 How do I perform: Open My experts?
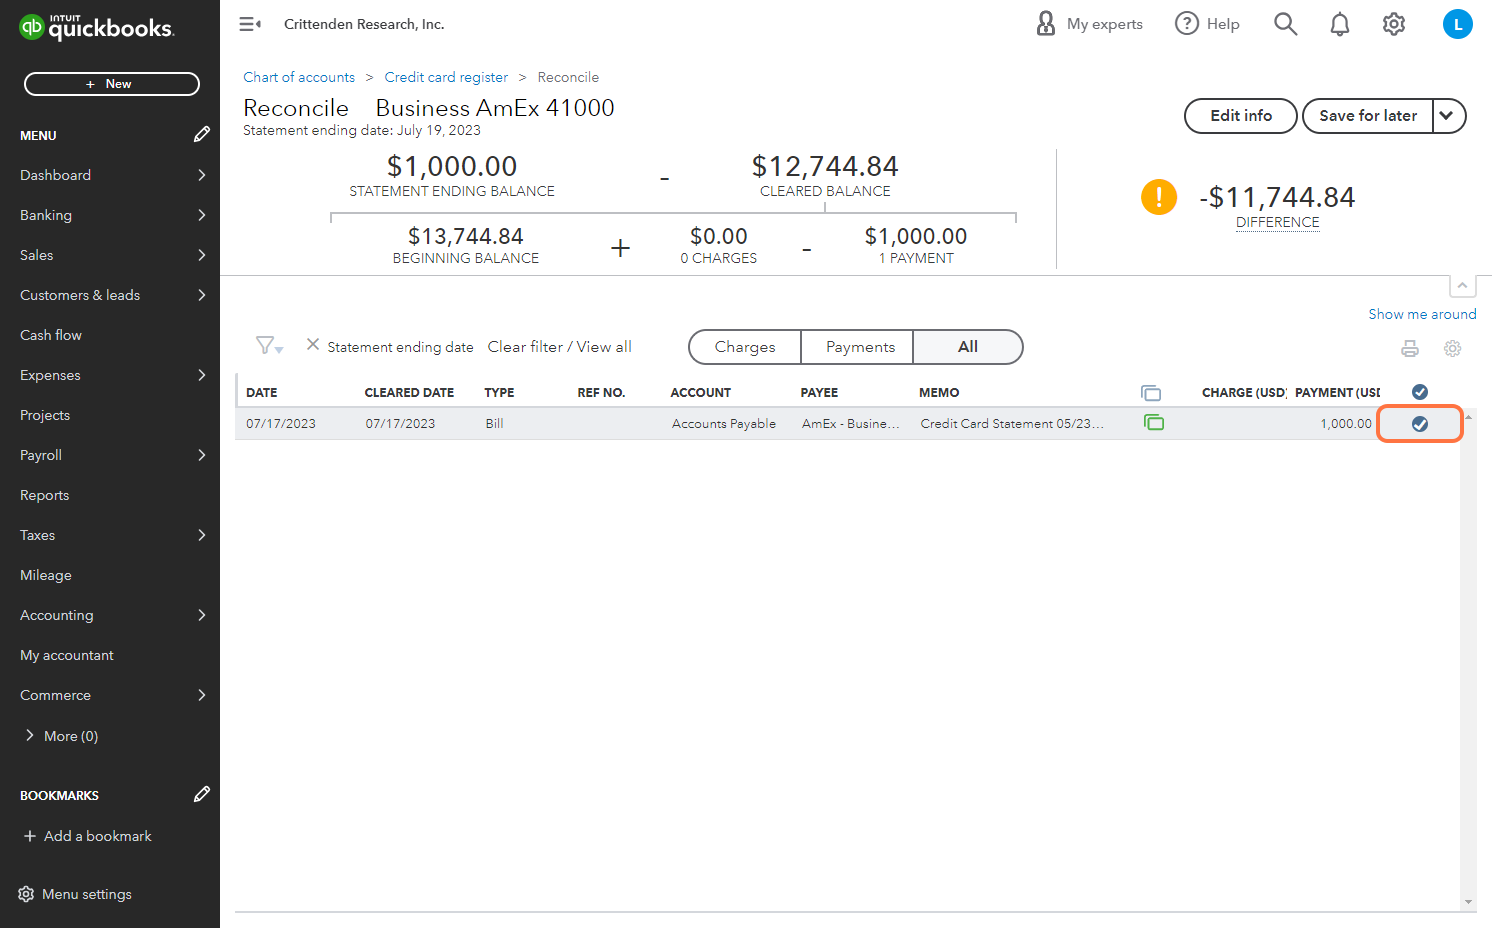click(1089, 24)
